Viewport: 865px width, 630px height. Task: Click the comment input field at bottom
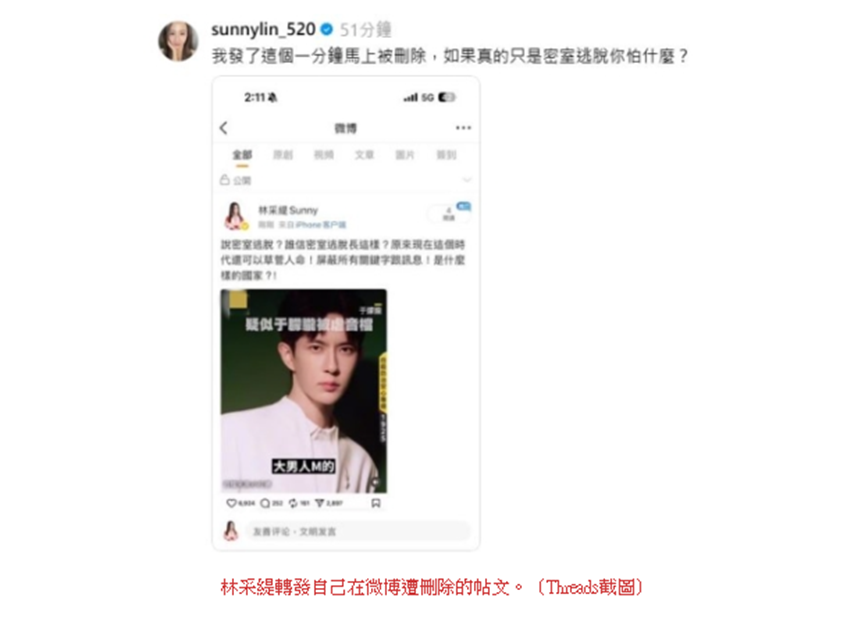click(357, 531)
